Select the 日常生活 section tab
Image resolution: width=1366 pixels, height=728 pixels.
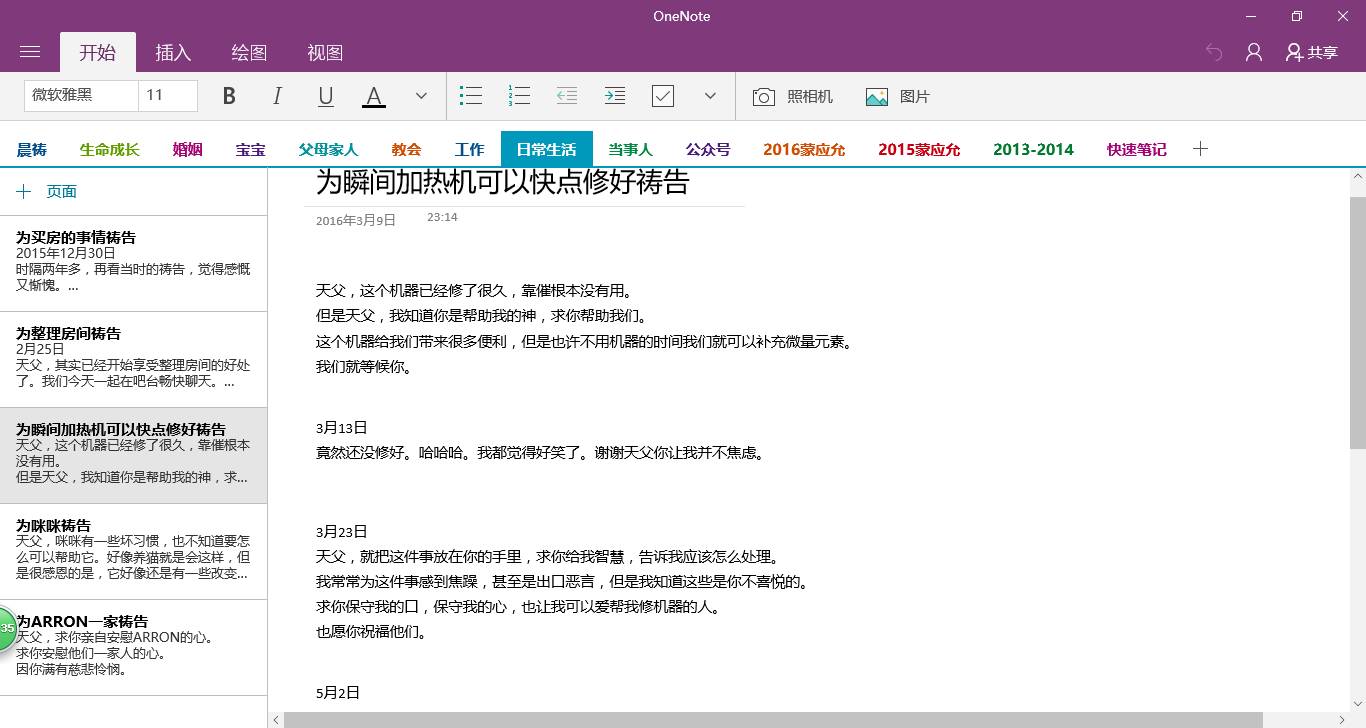546,149
